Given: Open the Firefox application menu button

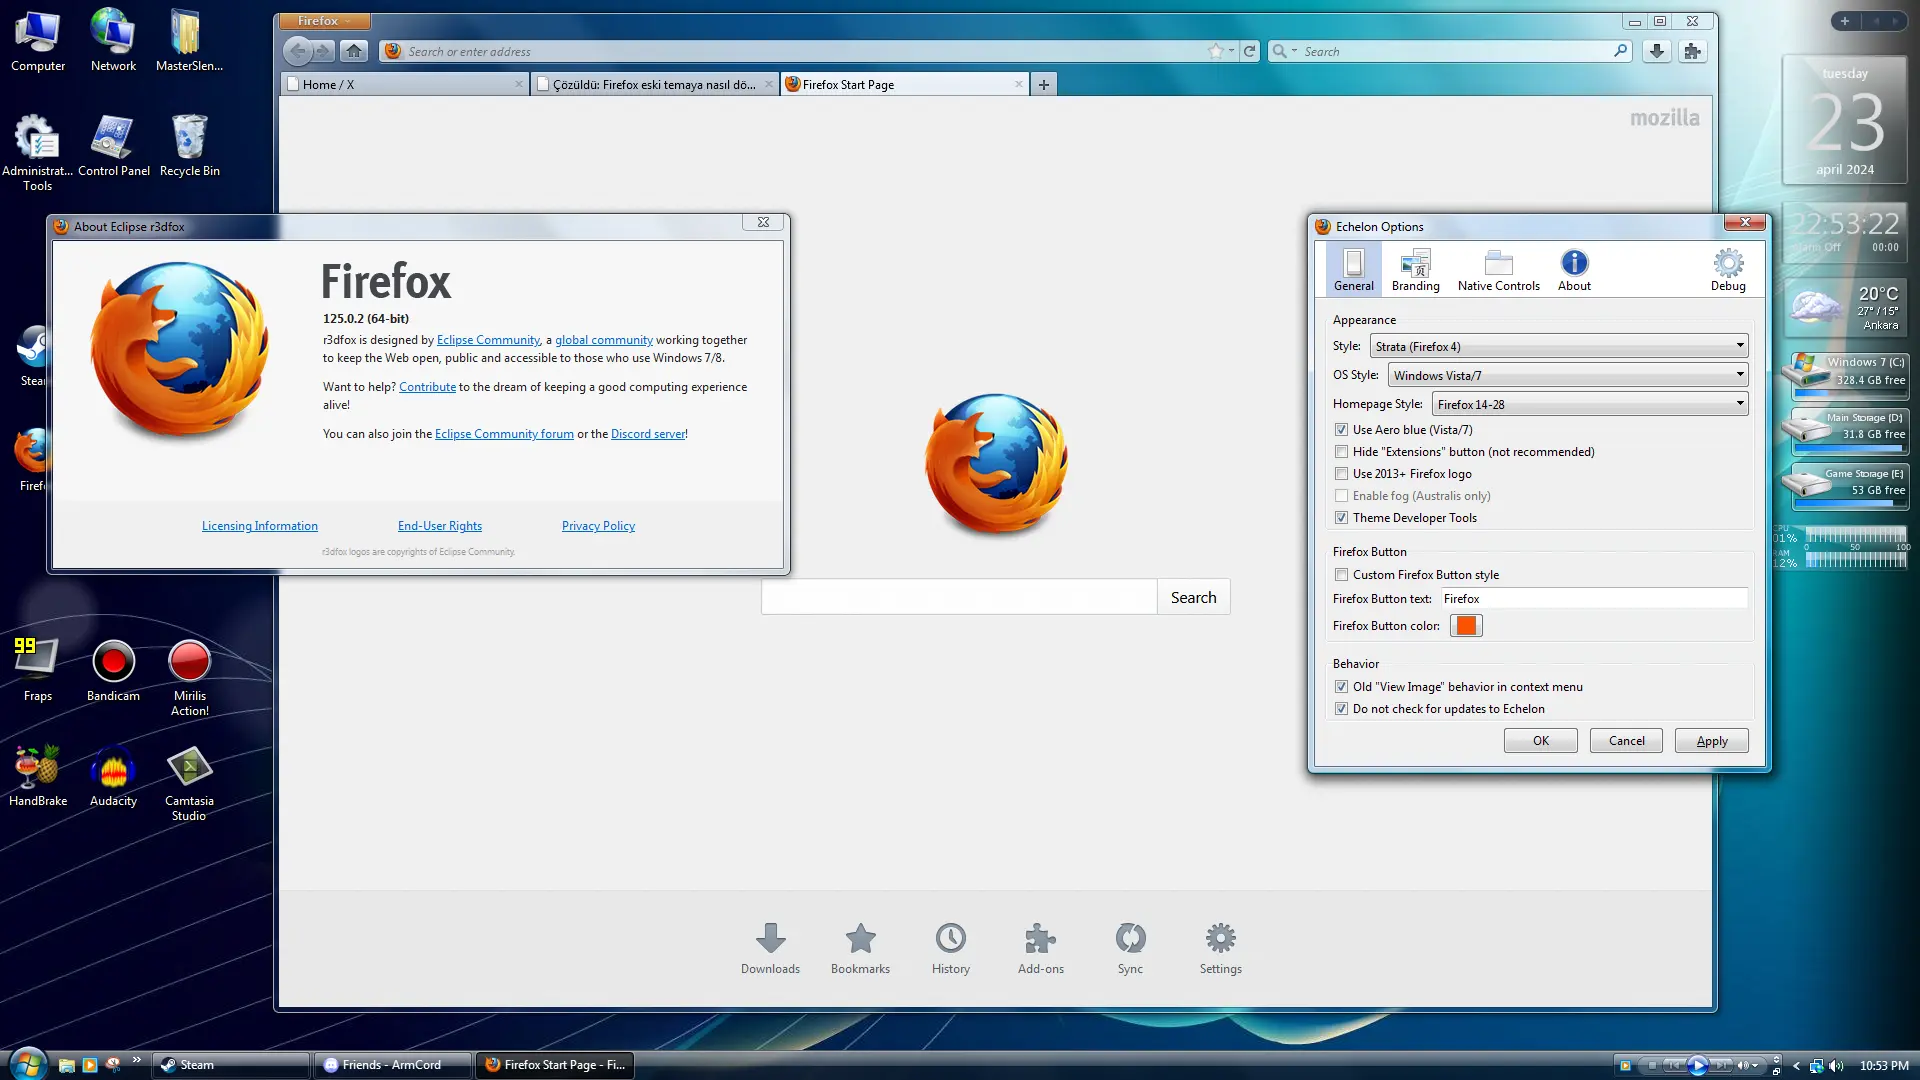Looking at the screenshot, I should click(x=324, y=21).
